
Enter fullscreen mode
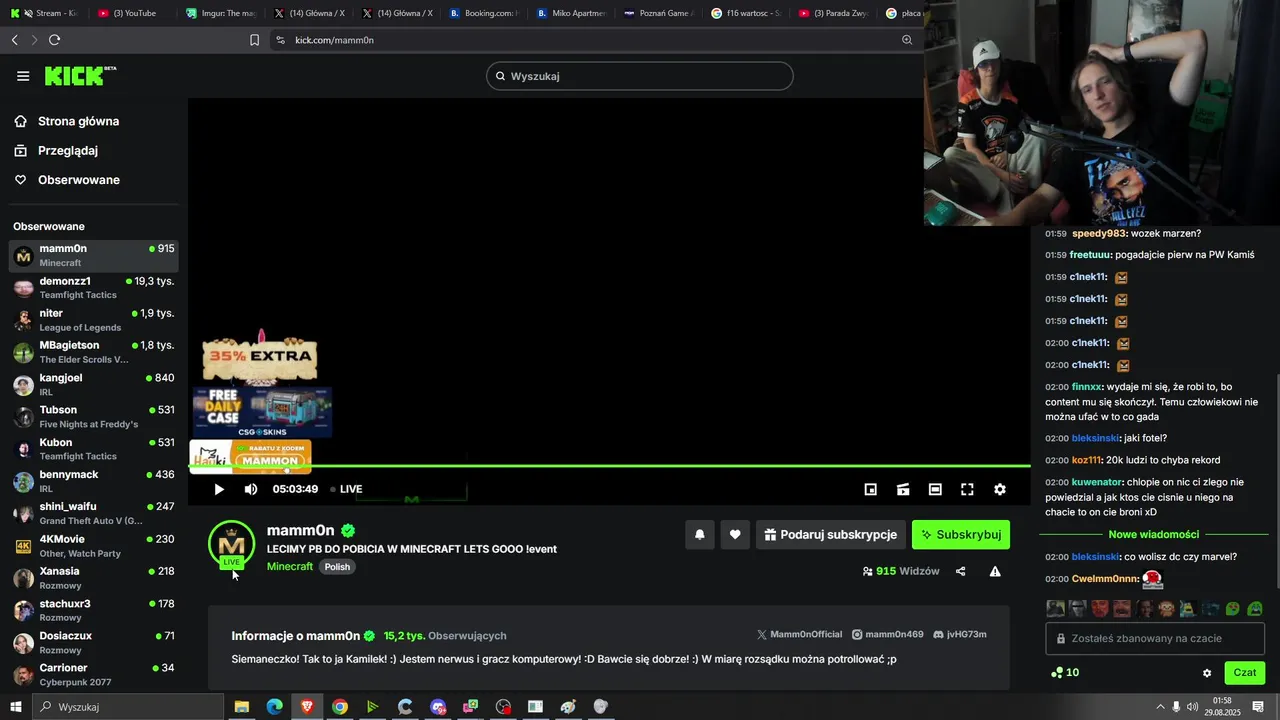click(x=967, y=489)
